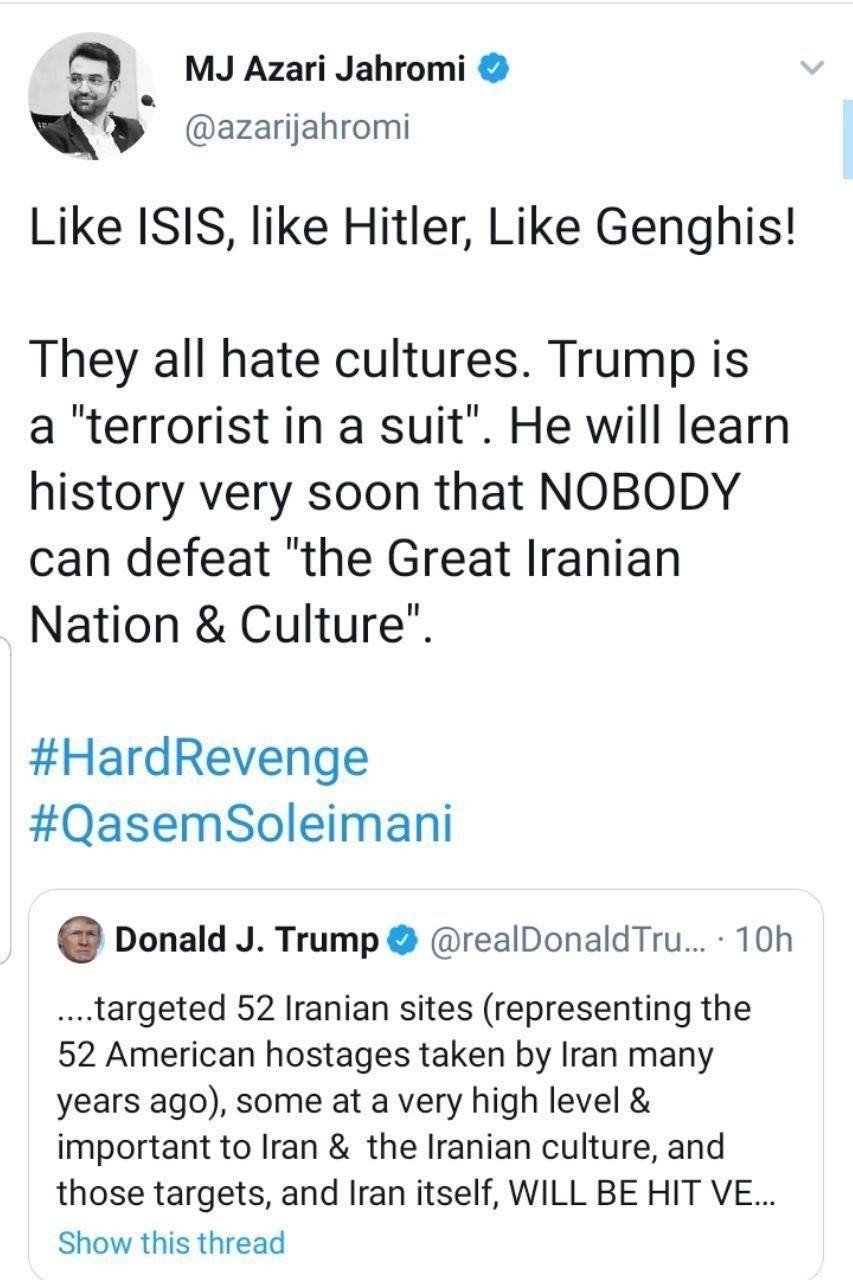This screenshot has width=853, height=1280.
Task: Click Donald J. Trump's small avatar
Action: coord(81,940)
